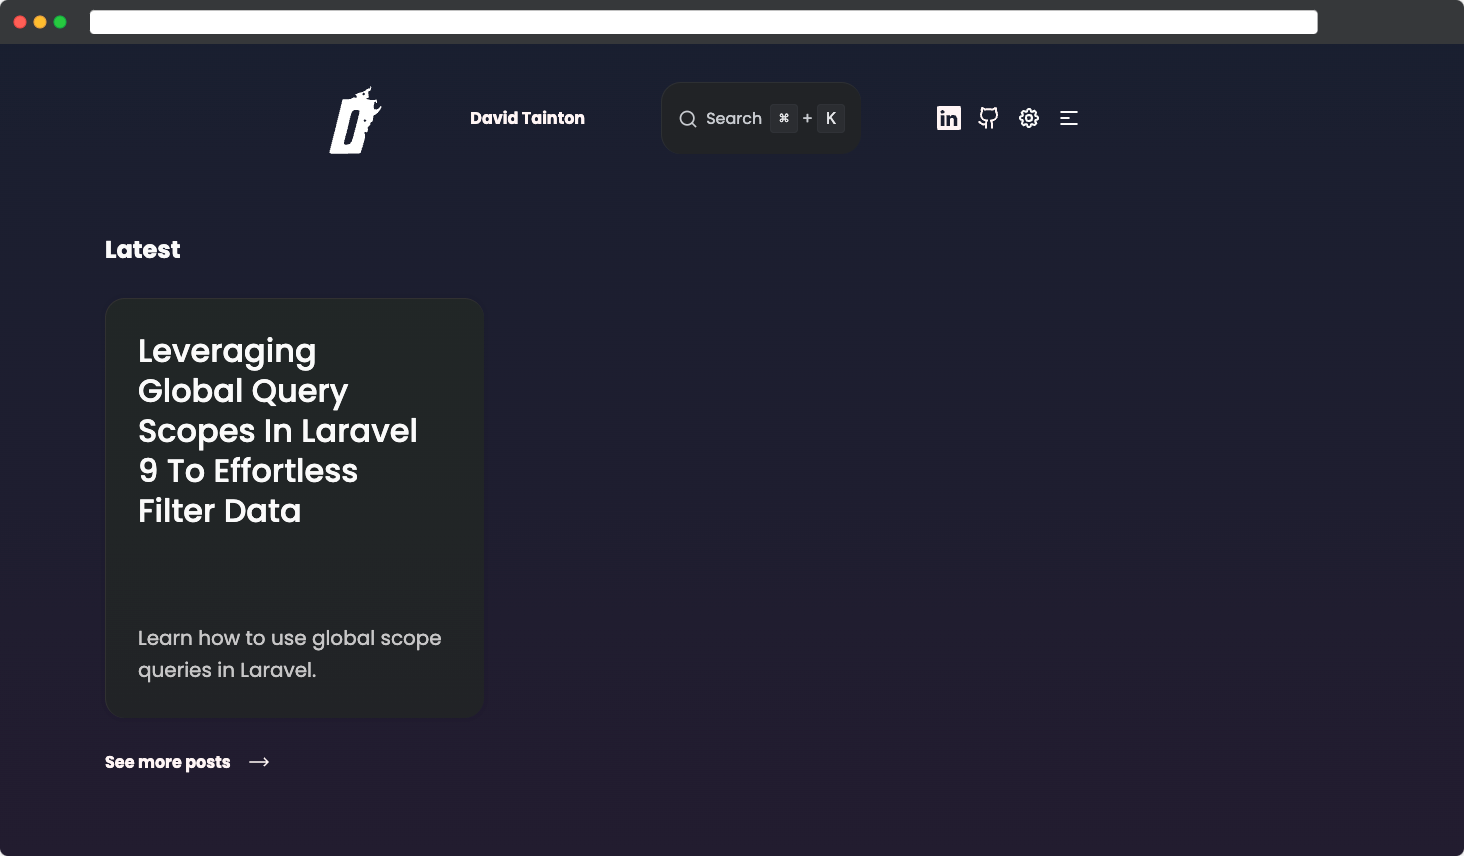Click the K key shortcut badge
Viewport: 1464px width, 856px height.
pos(830,118)
